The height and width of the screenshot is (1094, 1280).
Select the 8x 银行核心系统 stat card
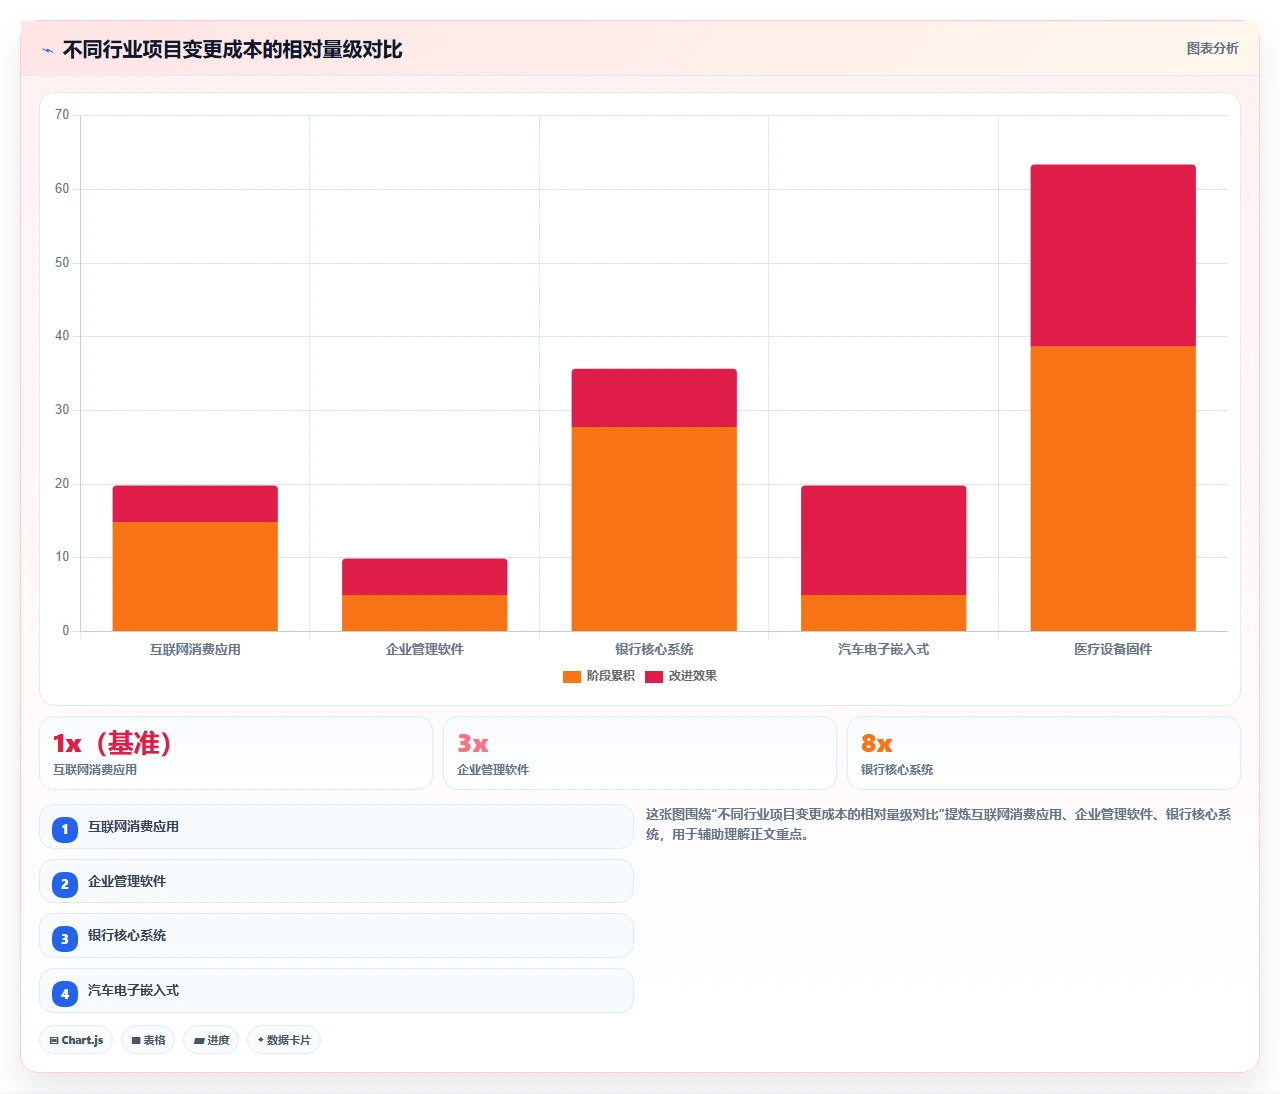point(1044,753)
